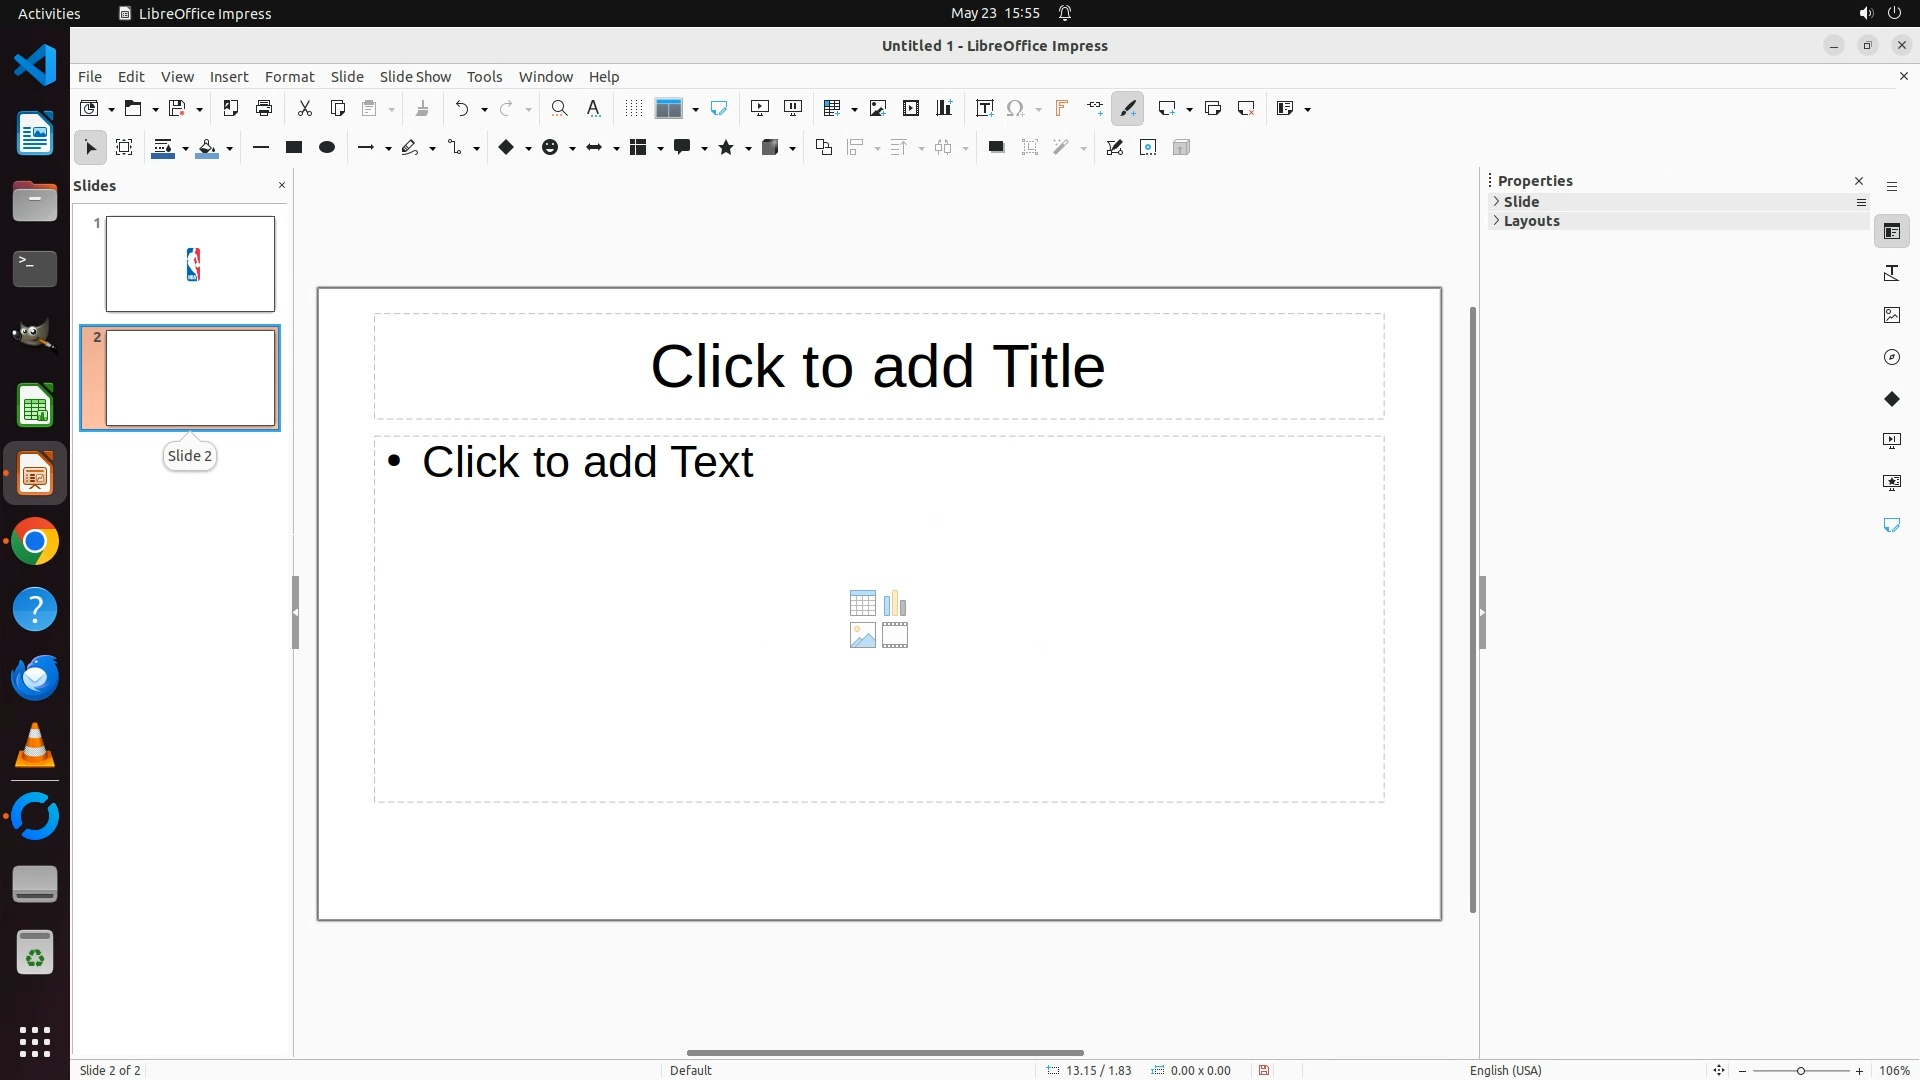Open the Navigator sidebar panel icon
This screenshot has width=1920, height=1080.
coord(1891,357)
